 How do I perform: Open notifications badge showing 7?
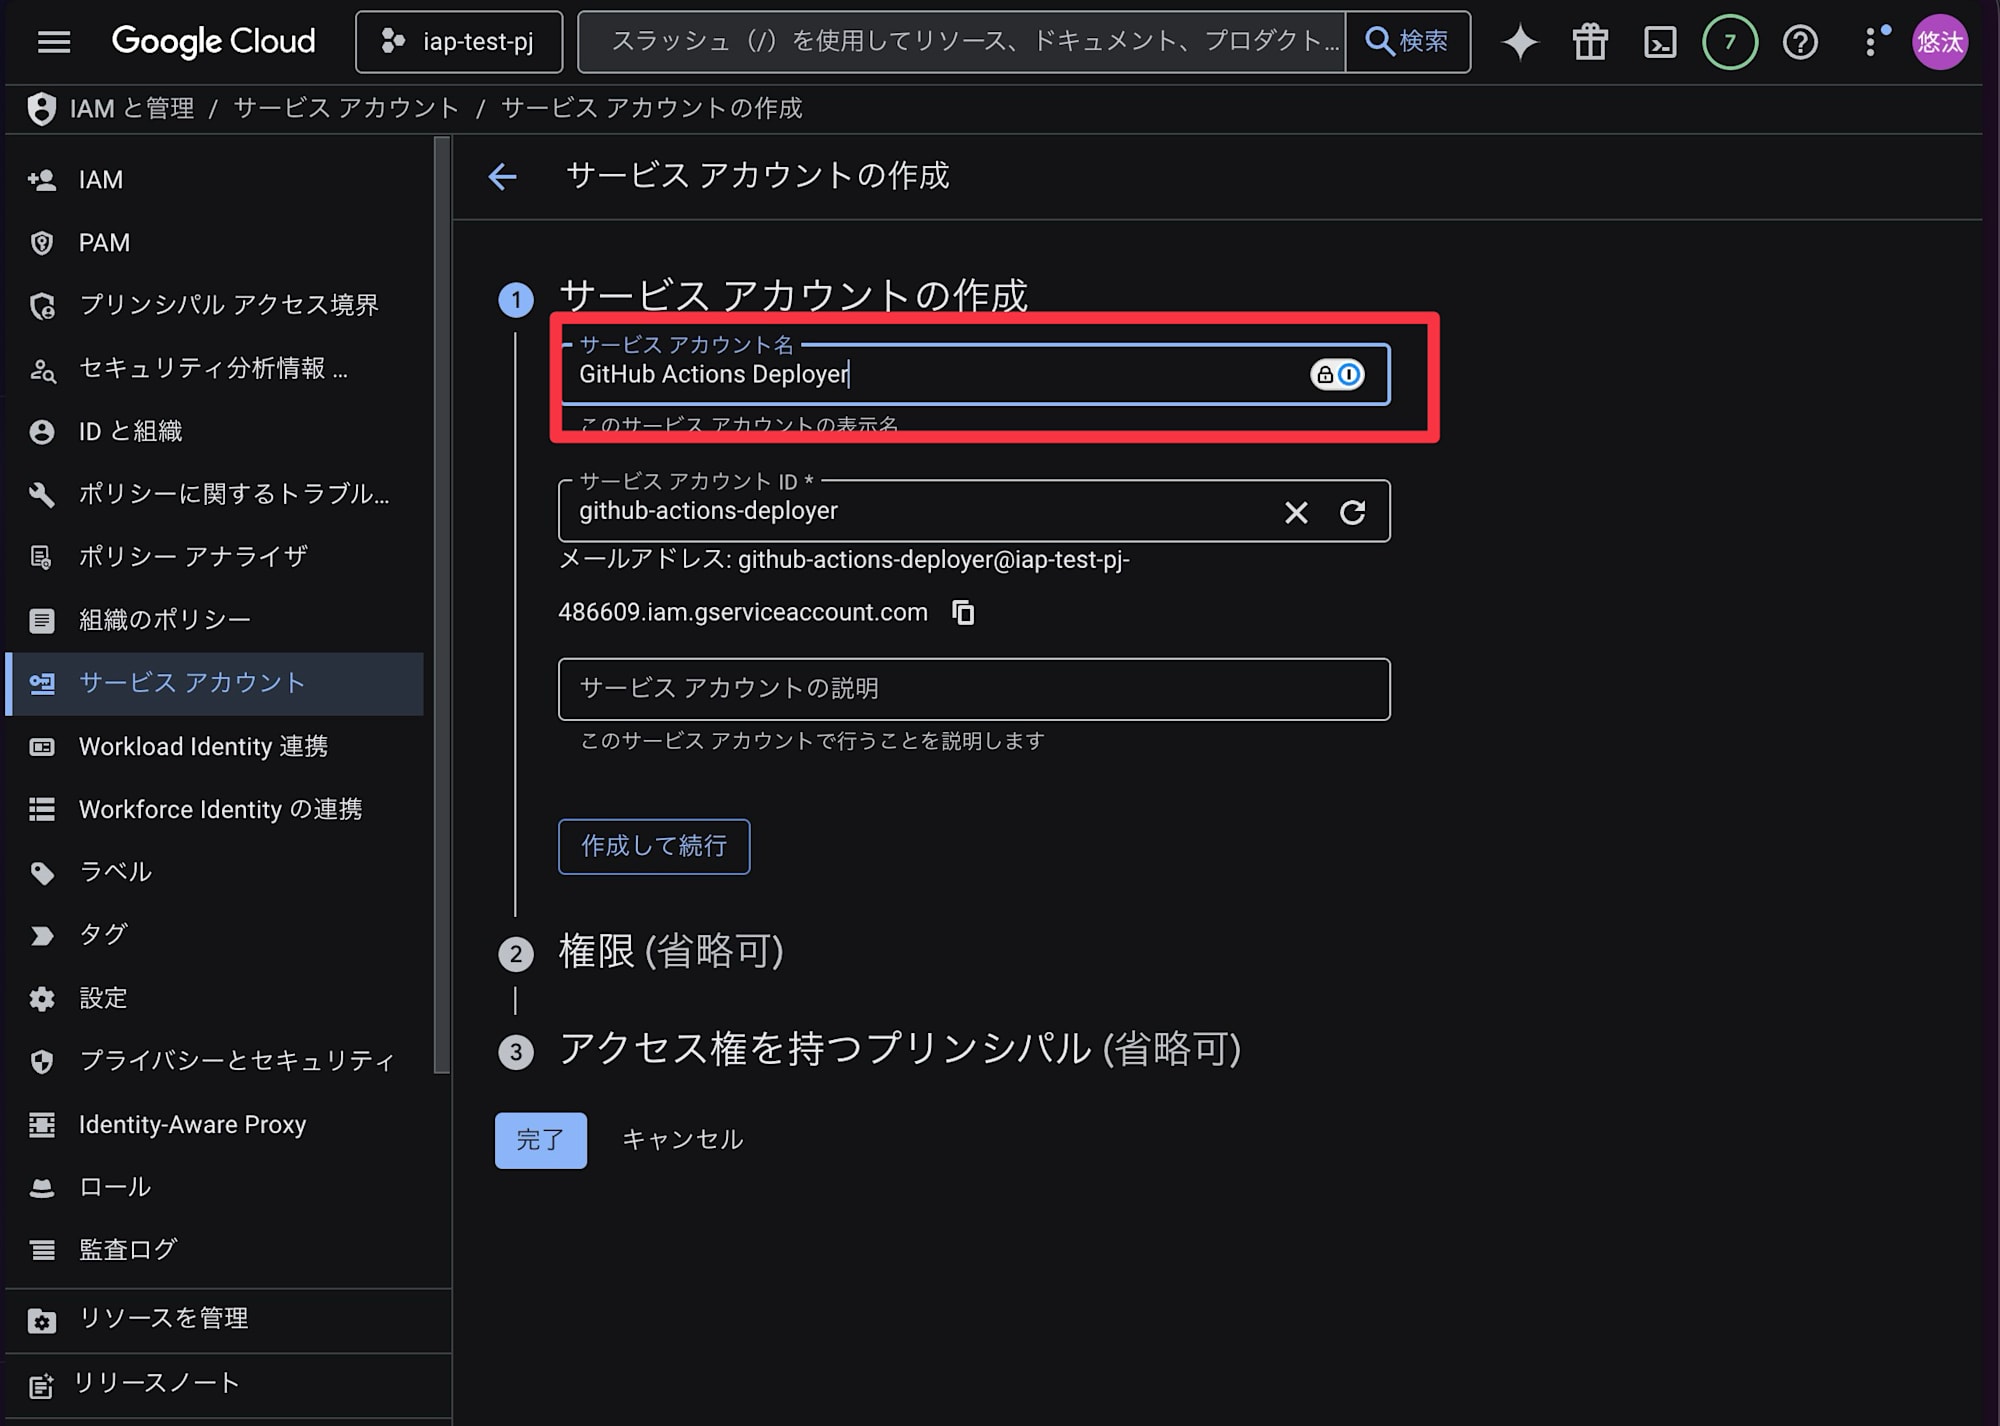pyautogui.click(x=1729, y=42)
